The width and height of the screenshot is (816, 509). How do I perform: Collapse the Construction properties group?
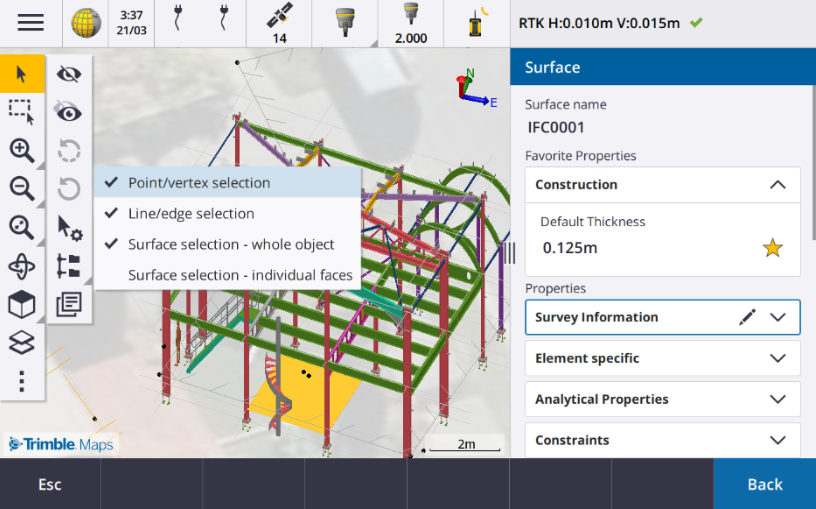coord(777,184)
